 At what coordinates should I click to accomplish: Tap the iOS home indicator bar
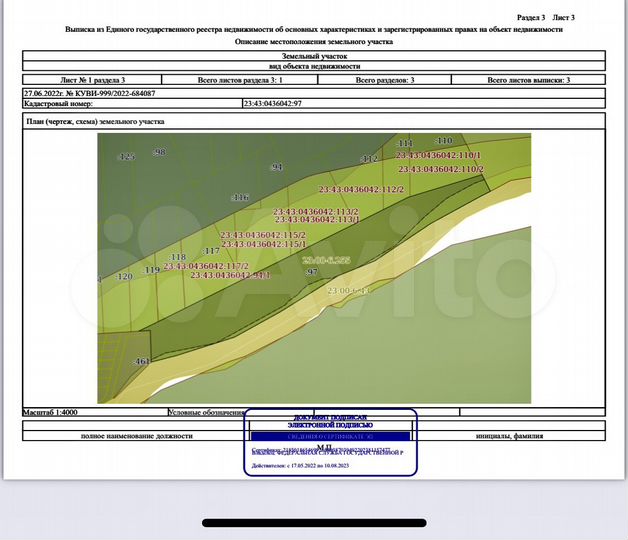[314, 522]
